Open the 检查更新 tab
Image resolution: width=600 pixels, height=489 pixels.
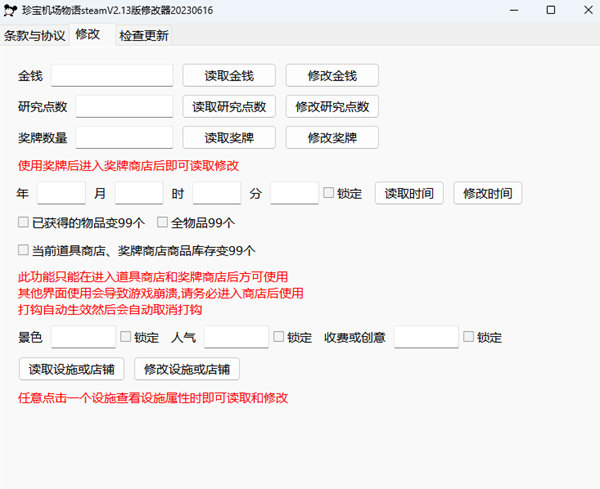(x=144, y=36)
